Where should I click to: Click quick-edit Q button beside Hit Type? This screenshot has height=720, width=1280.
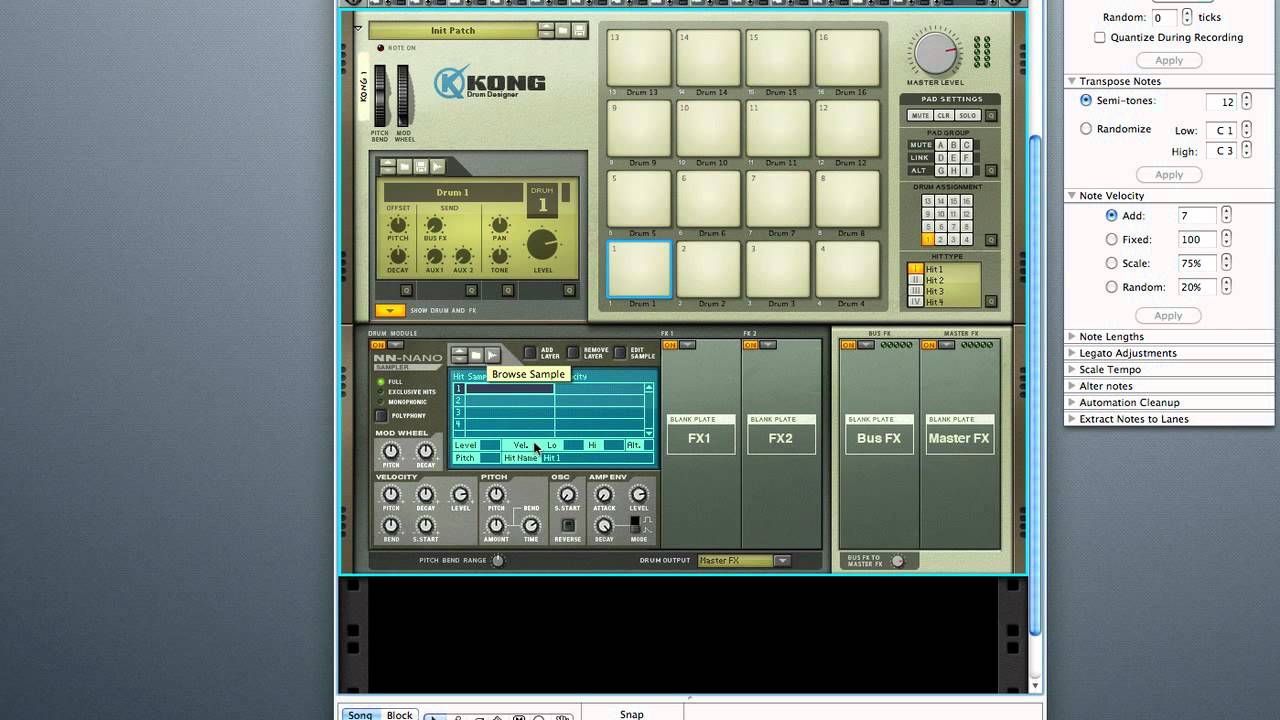click(991, 301)
